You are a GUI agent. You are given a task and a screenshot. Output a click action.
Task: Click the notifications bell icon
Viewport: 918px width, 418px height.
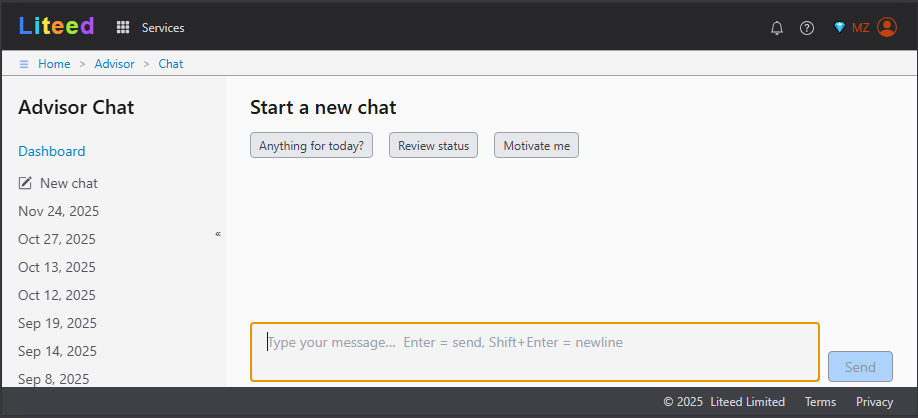tap(777, 28)
